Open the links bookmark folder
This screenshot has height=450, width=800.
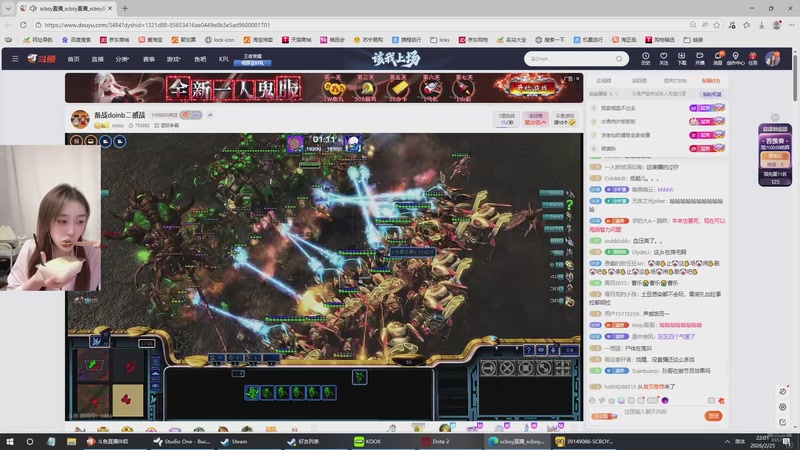(x=440, y=40)
